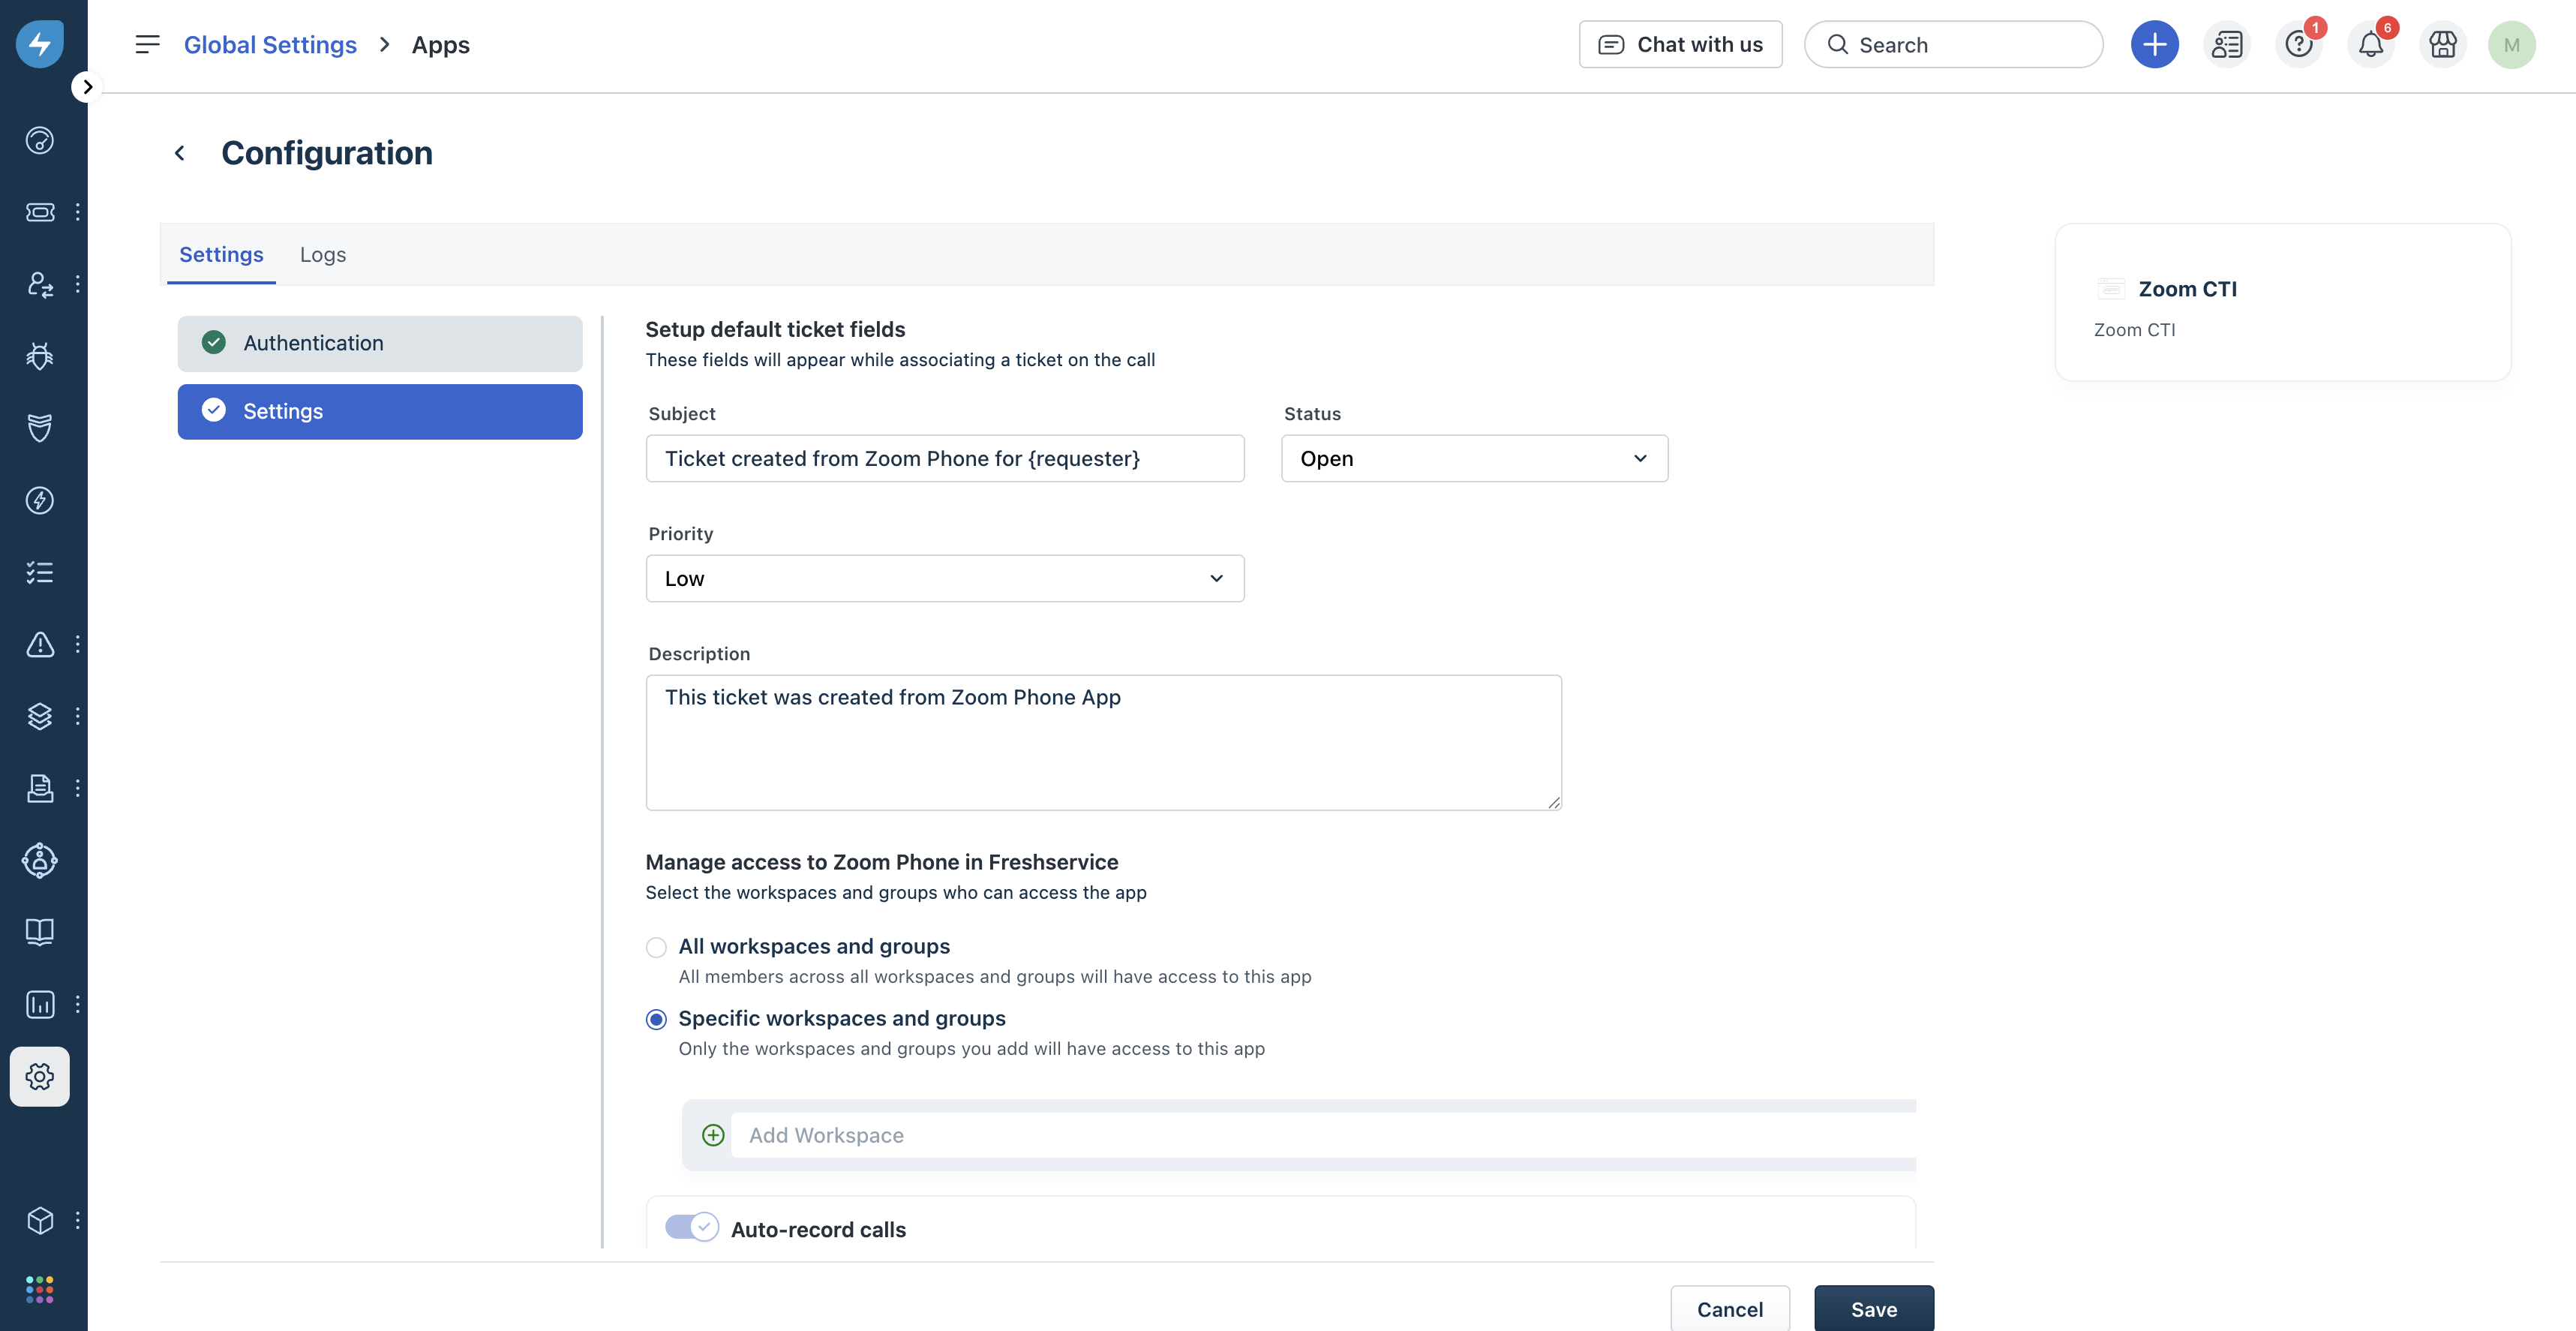
Task: Select Specific workspaces and groups radio
Action: click(656, 1019)
